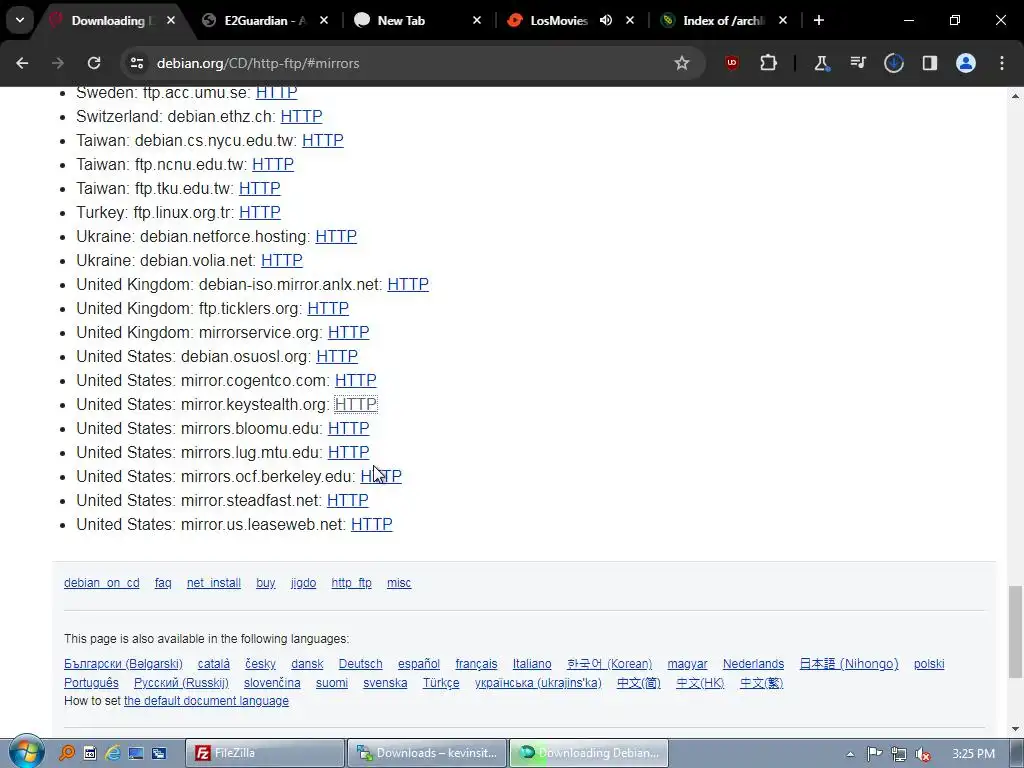Open the misc footer link
The image size is (1024, 768).
pyautogui.click(x=399, y=583)
